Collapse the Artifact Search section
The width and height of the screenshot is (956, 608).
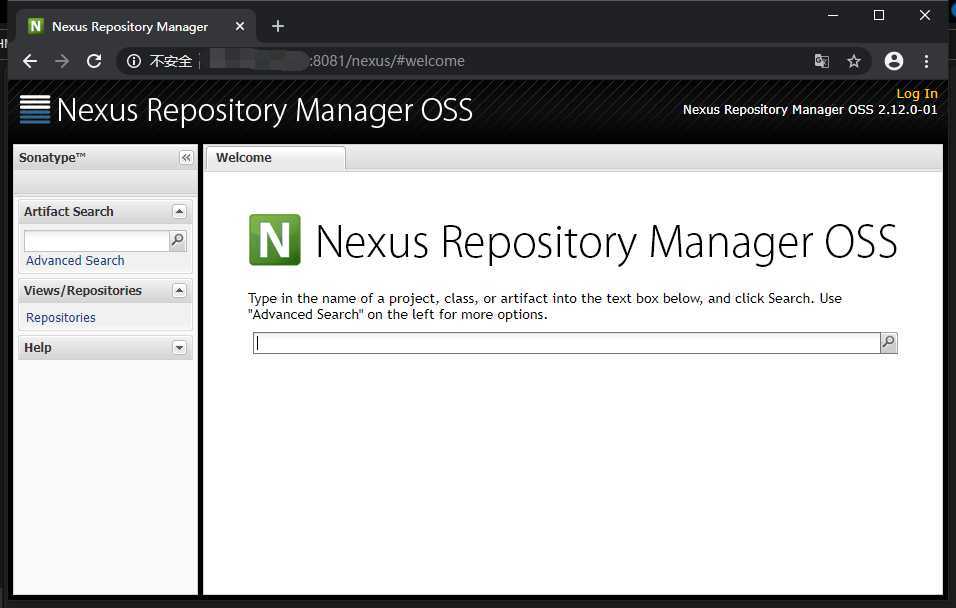(179, 212)
